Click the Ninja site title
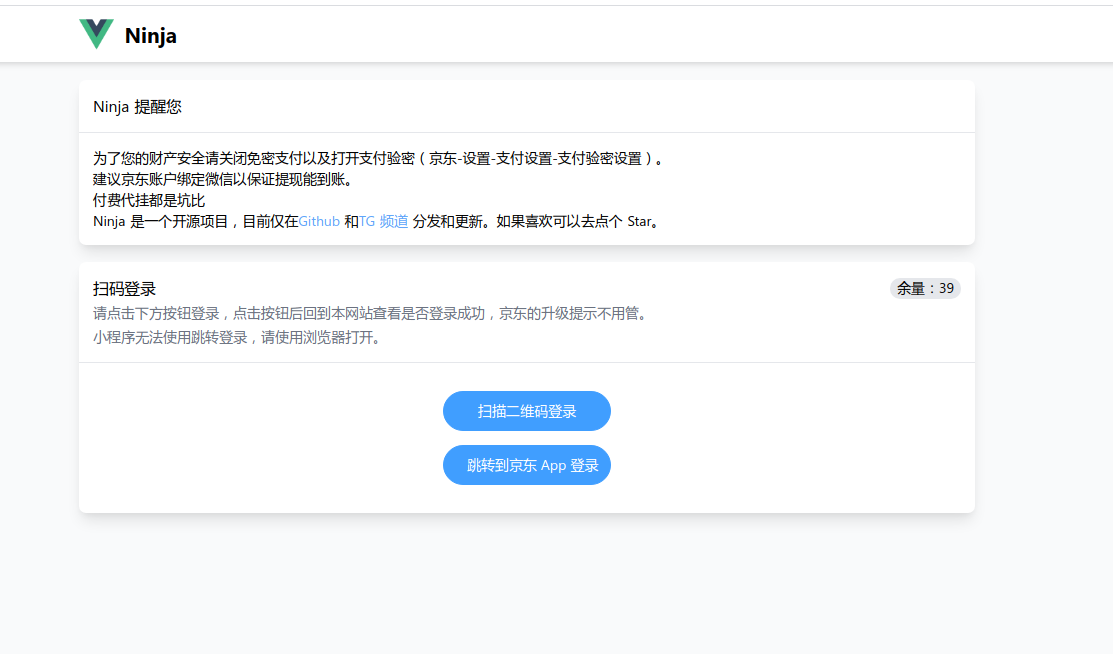 pyautogui.click(x=150, y=36)
